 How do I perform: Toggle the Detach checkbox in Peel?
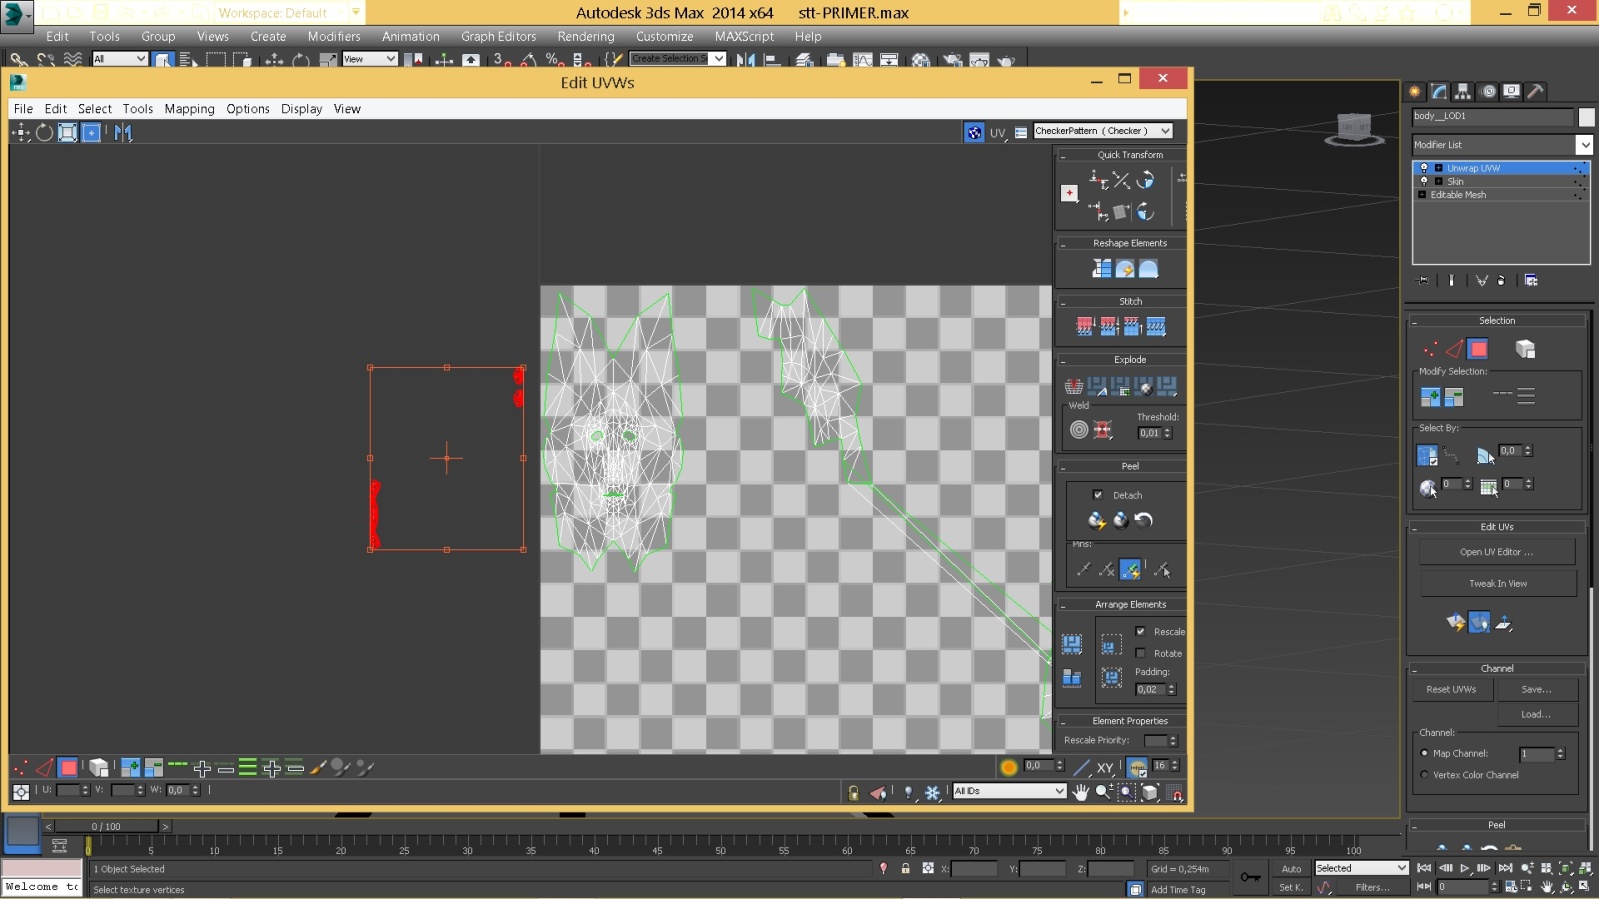(x=1098, y=495)
